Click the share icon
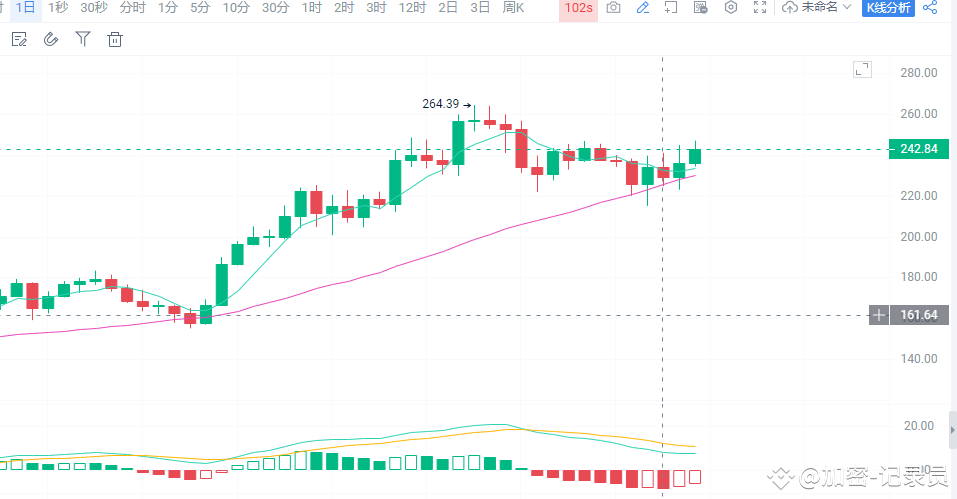 coord(930,8)
